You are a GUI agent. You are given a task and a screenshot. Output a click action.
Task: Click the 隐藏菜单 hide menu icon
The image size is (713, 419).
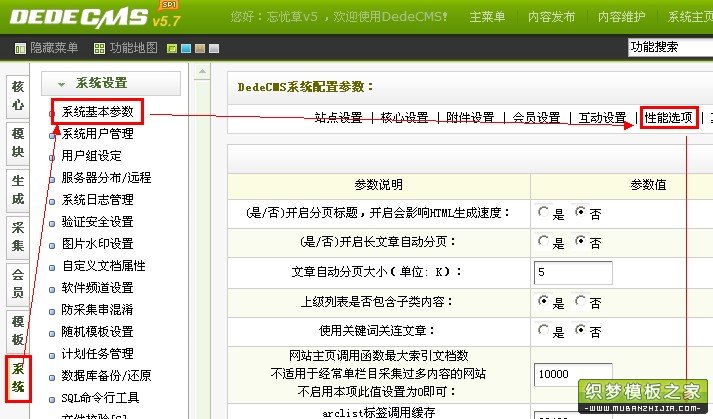[20, 48]
